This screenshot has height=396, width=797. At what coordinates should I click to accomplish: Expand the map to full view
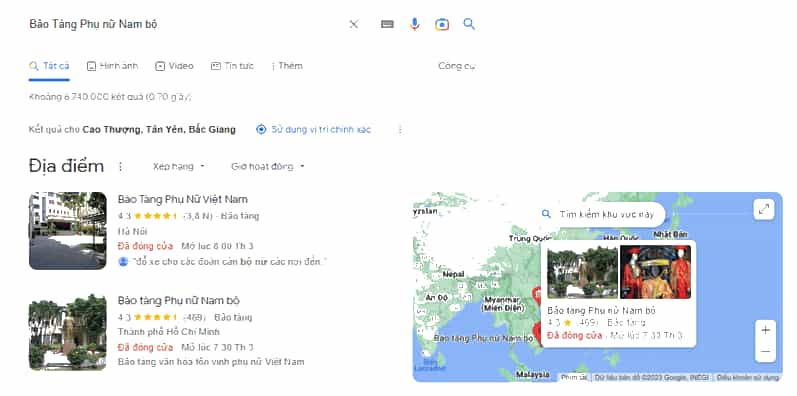coord(763,209)
